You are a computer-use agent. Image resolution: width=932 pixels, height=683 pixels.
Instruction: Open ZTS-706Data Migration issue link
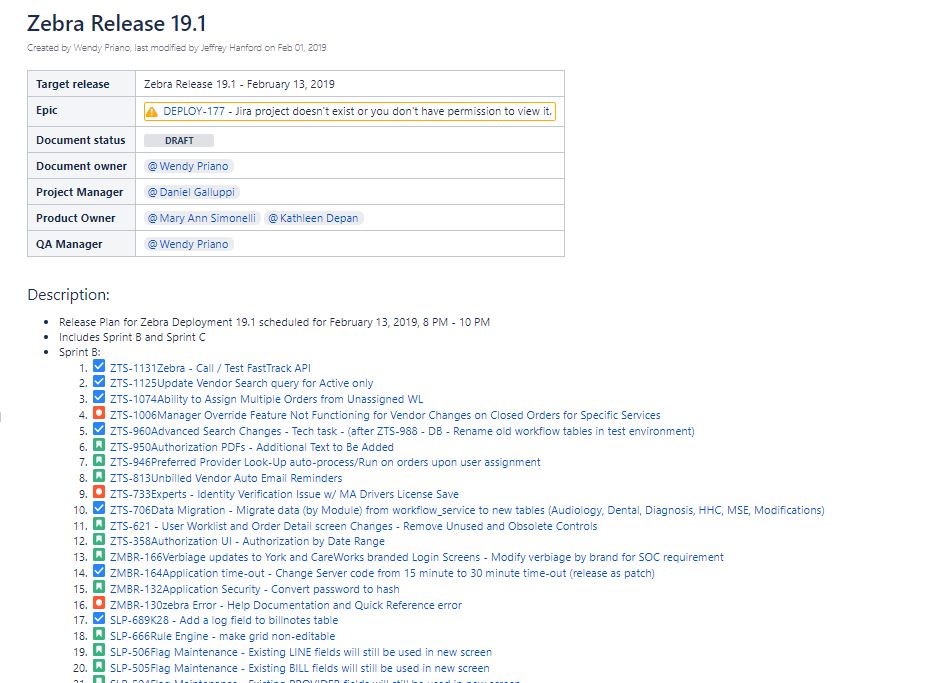point(467,510)
